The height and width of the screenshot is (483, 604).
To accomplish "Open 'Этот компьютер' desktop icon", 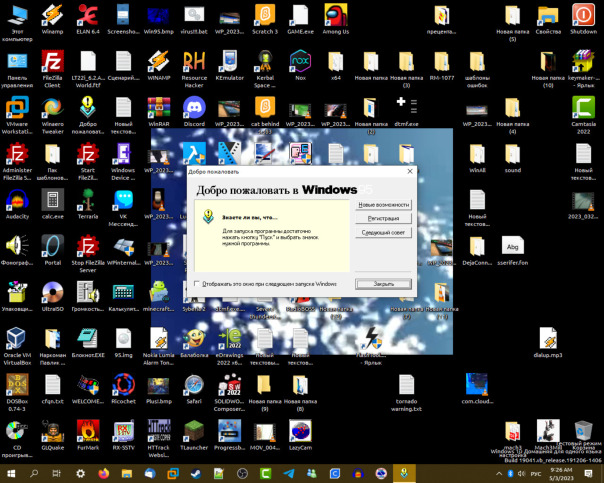I will [x=17, y=22].
